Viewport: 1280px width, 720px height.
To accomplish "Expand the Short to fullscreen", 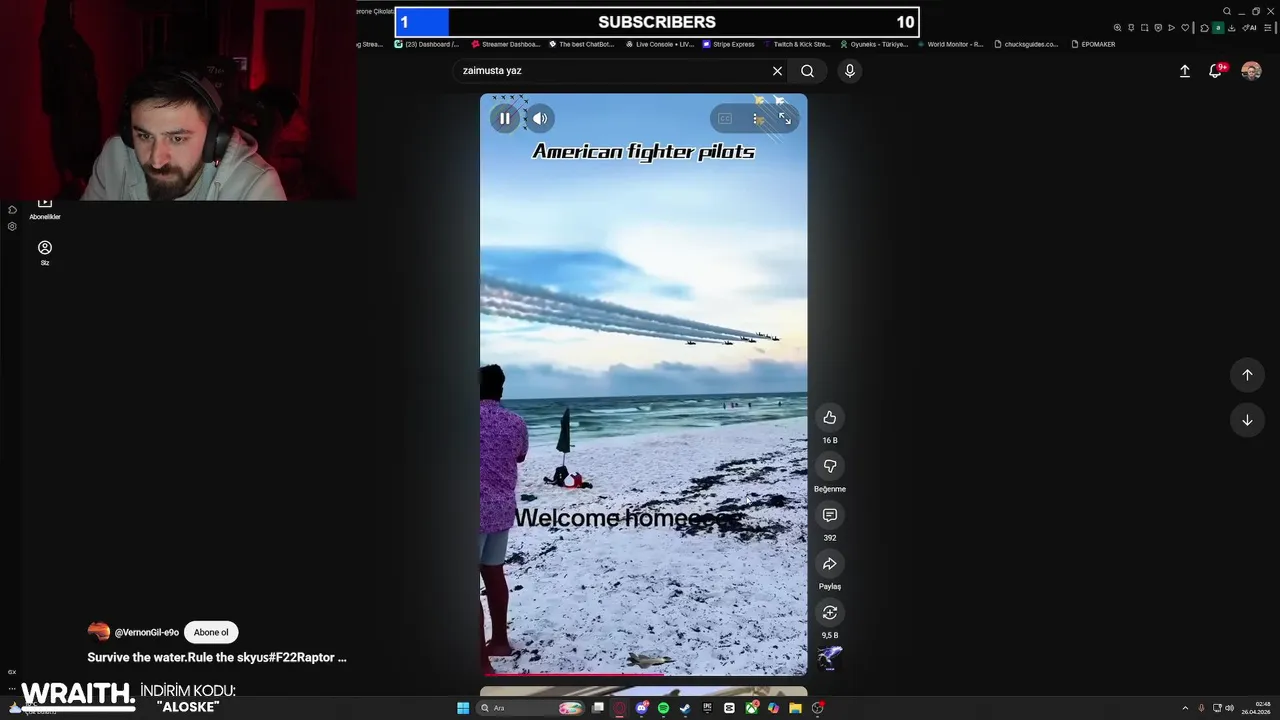I will pos(785,118).
